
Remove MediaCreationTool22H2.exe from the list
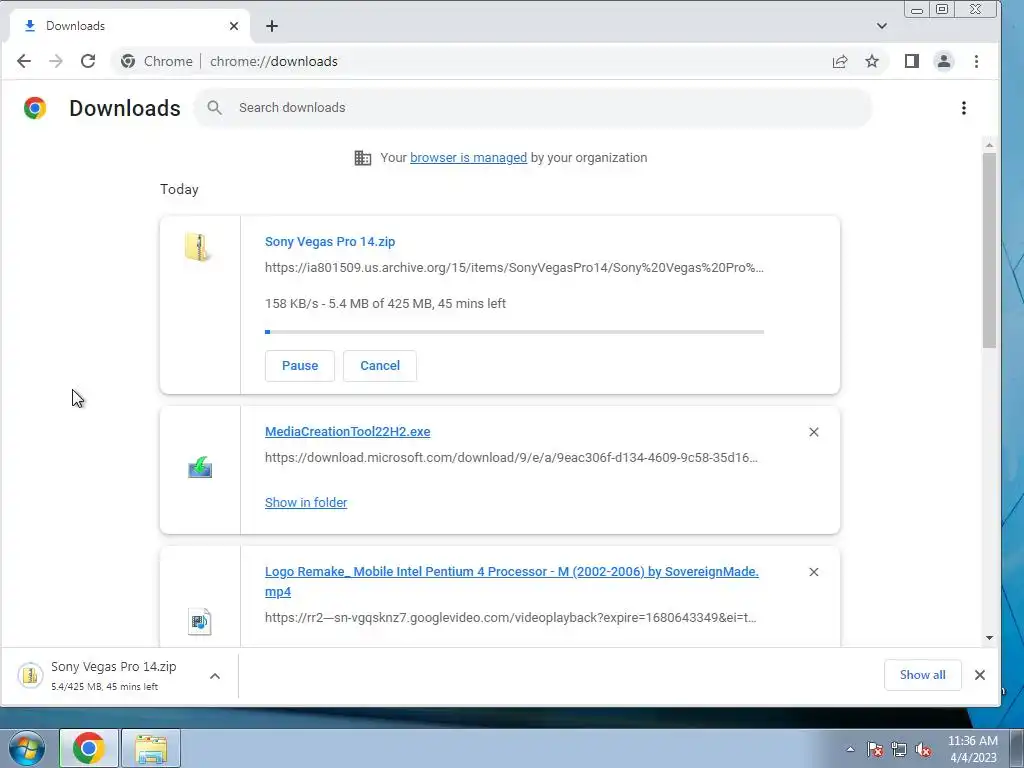[x=814, y=432]
